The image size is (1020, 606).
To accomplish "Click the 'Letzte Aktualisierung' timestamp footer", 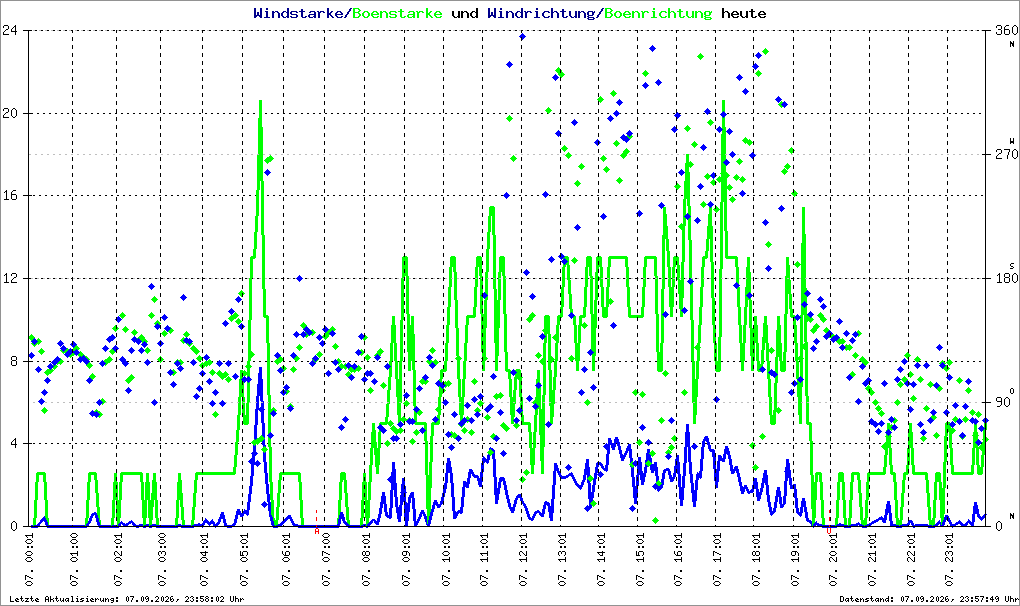I will click(x=127, y=599).
